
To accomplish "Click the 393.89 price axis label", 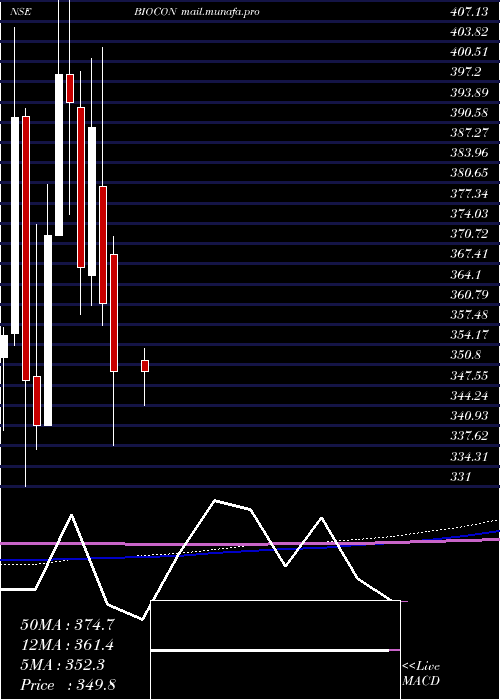I will click(469, 92).
